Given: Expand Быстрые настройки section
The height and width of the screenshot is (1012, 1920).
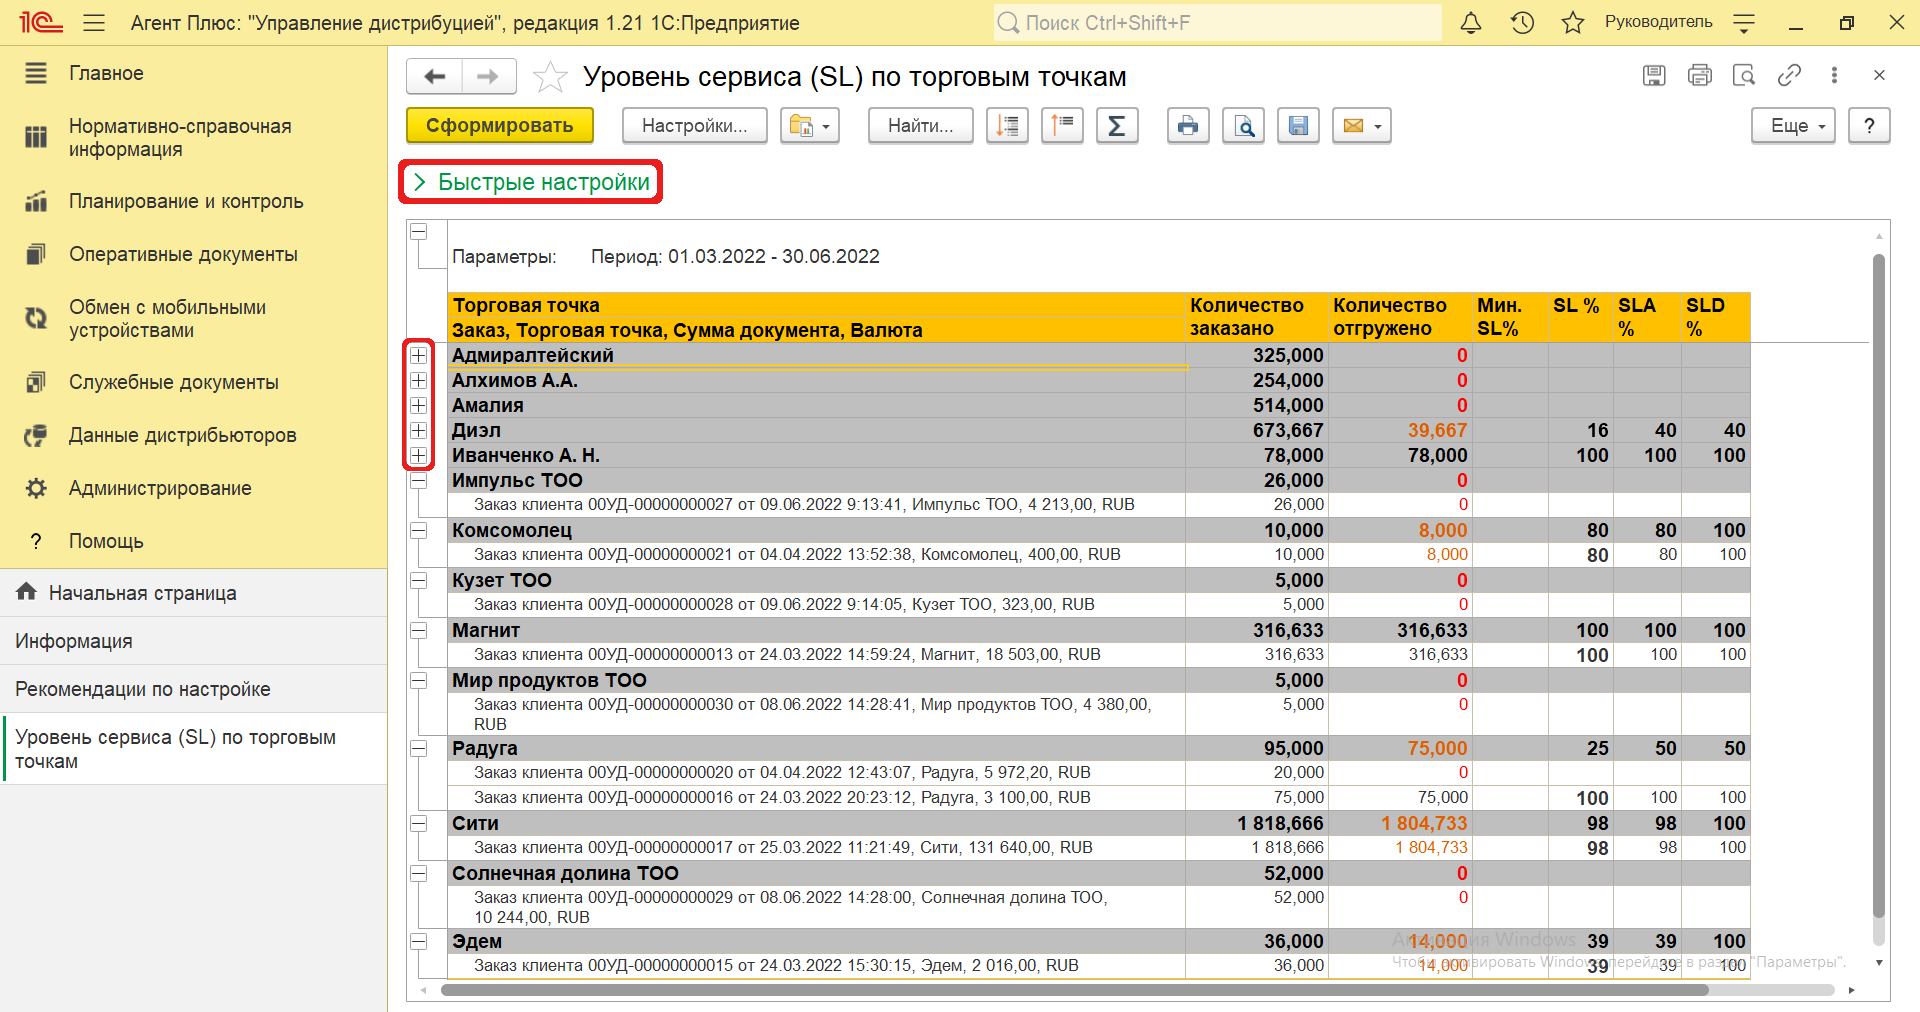Looking at the screenshot, I should [x=532, y=182].
